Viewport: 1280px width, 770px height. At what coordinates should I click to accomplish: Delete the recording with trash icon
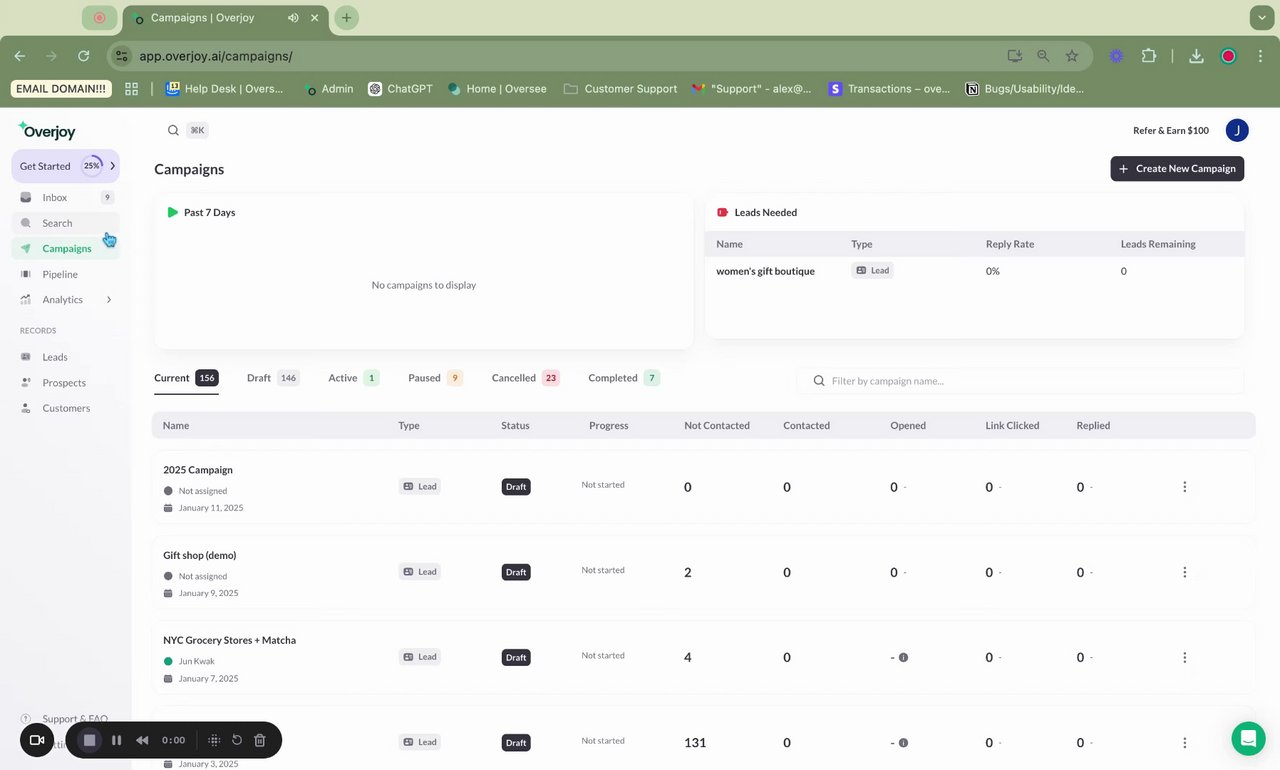click(260, 740)
